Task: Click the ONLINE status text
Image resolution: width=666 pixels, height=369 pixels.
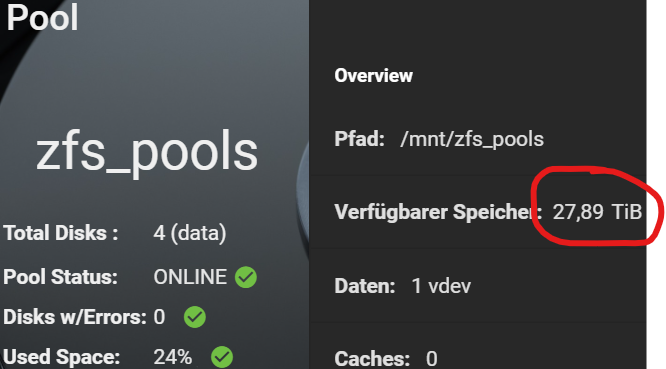Action: pos(190,277)
